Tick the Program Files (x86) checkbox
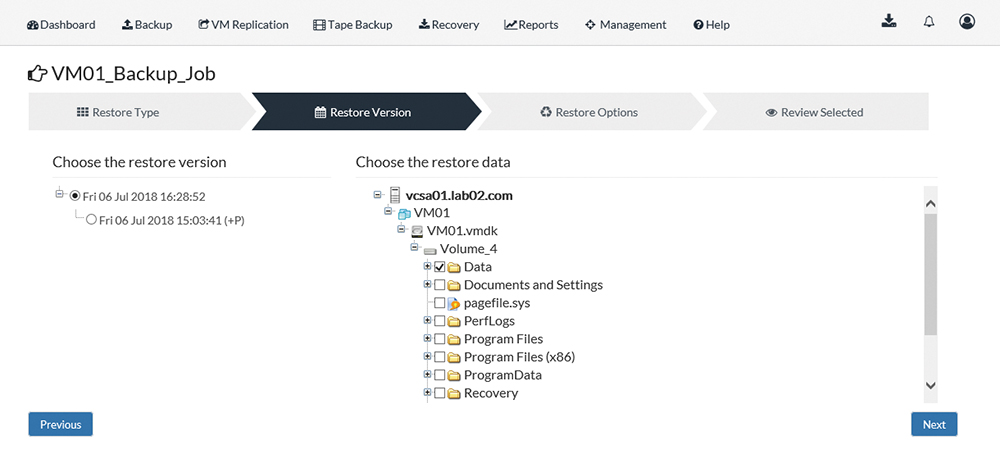 (439, 357)
